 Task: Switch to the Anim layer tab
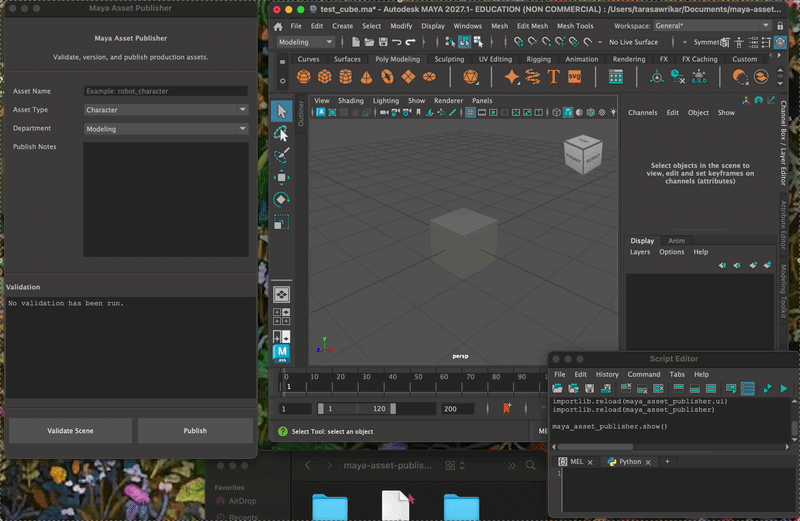coord(677,241)
